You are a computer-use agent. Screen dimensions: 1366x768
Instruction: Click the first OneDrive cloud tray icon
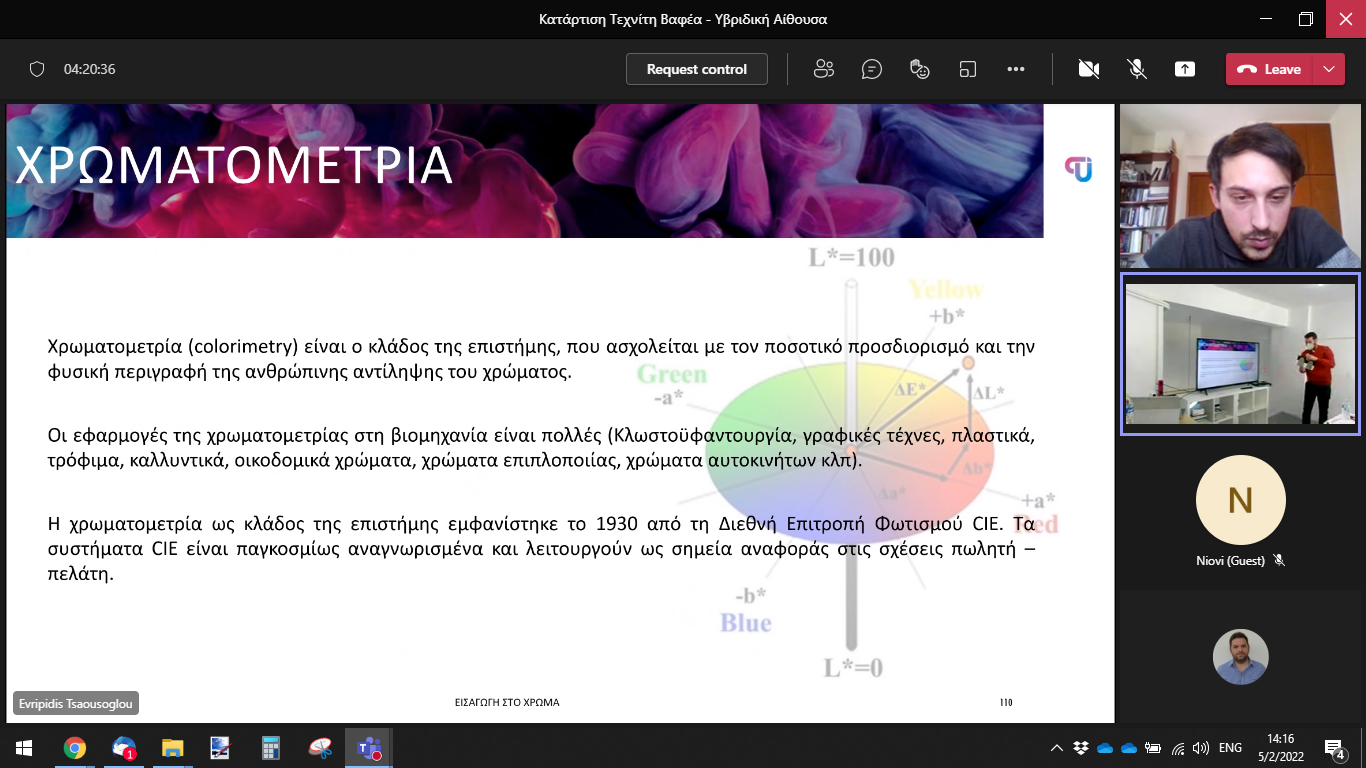[x=1105, y=748]
